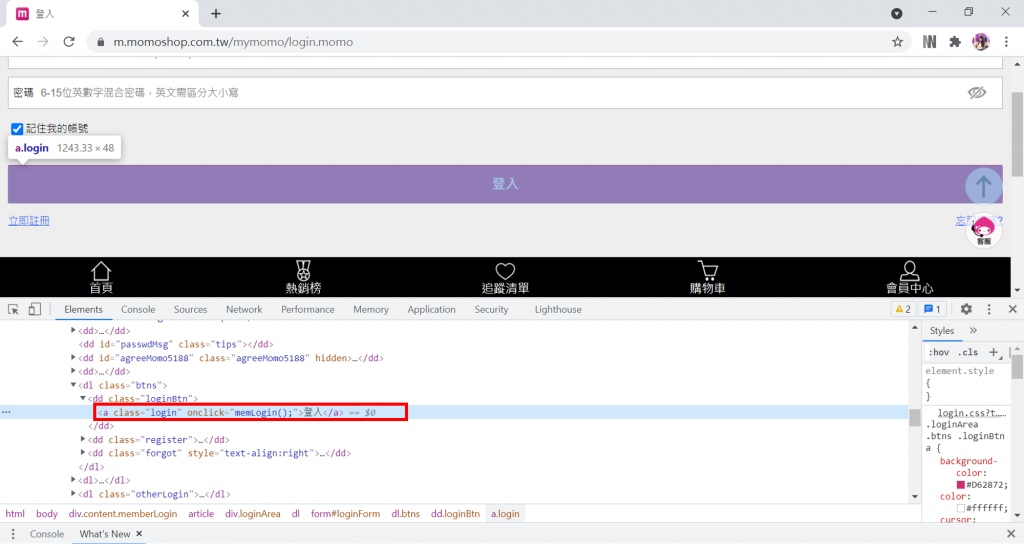
Task: Open DevTools customize three-dot menu
Action: pos(989,310)
